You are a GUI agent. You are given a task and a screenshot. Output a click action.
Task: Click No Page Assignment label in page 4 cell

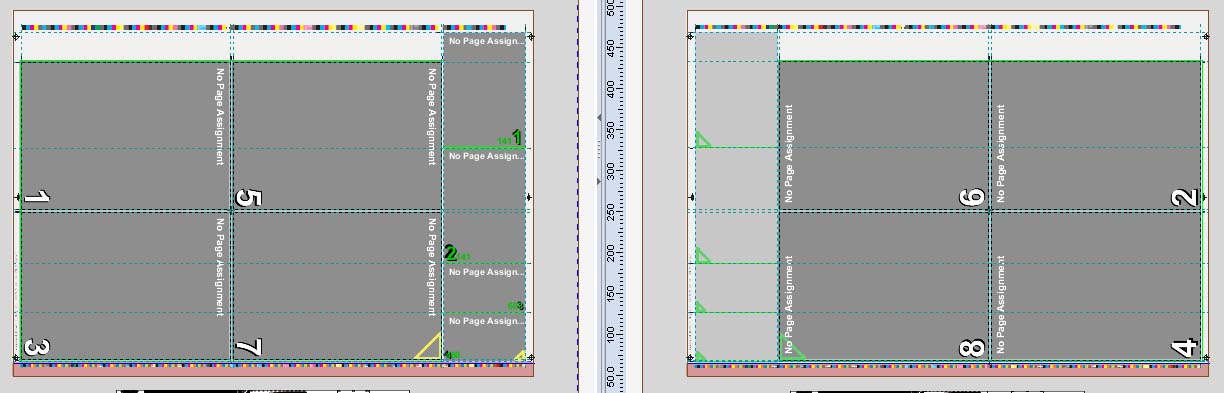(1001, 305)
